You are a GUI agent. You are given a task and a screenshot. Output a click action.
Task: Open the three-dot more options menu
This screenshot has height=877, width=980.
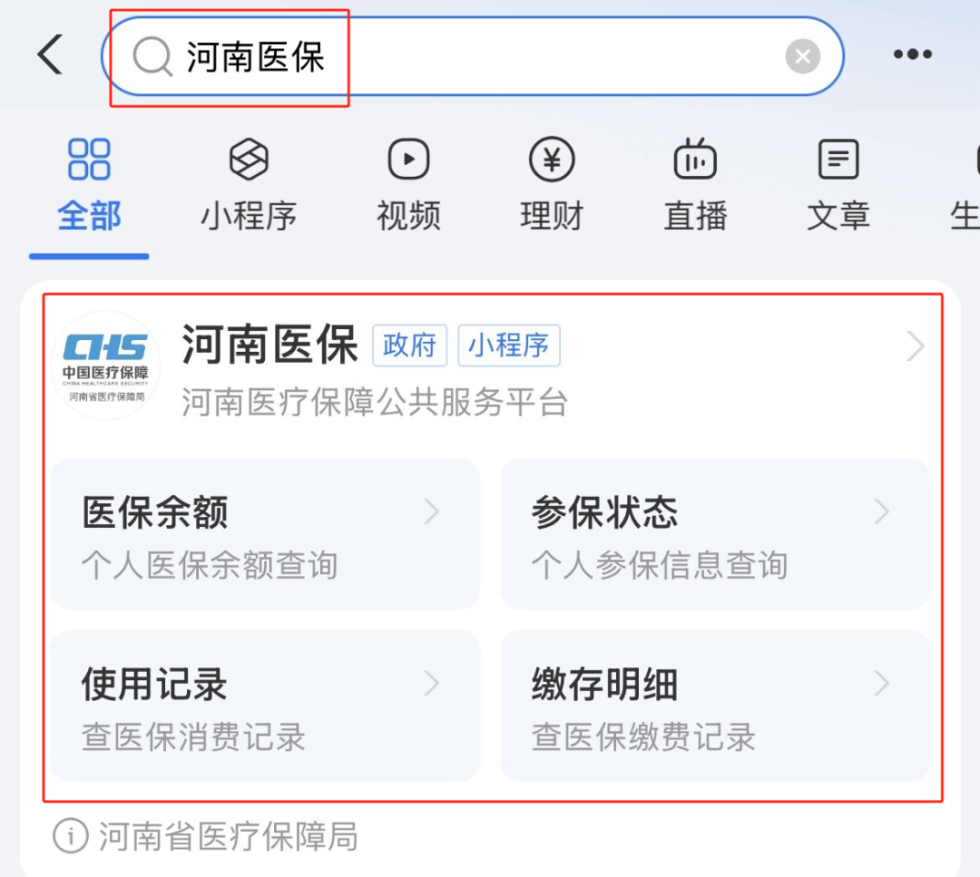(x=912, y=54)
